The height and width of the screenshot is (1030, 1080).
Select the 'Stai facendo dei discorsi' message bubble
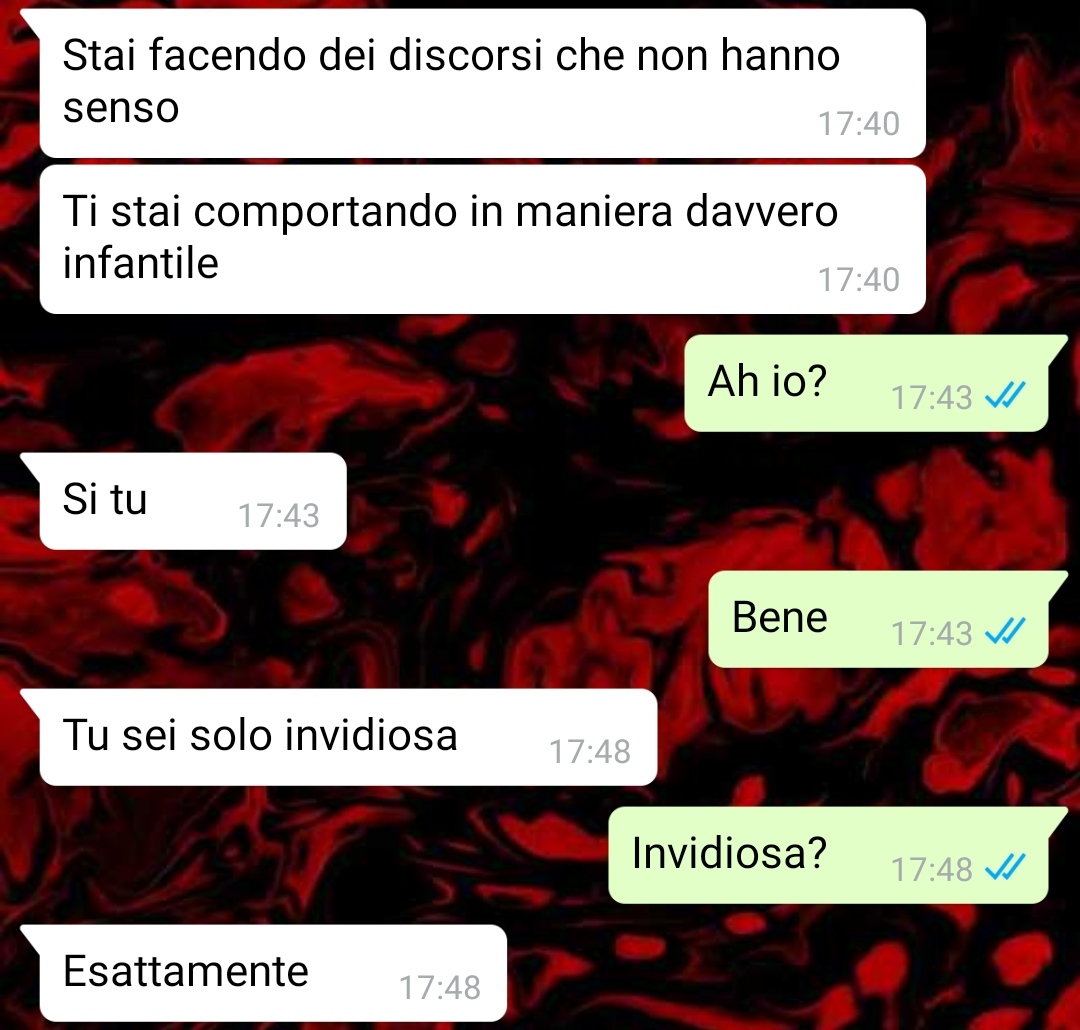click(x=482, y=83)
